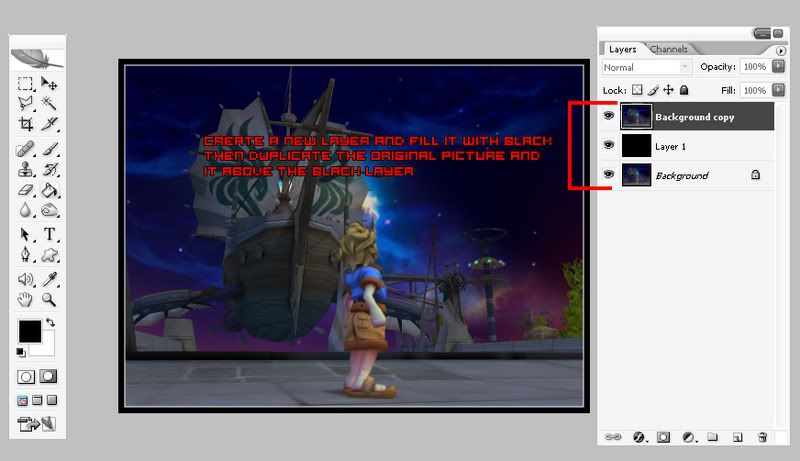The height and width of the screenshot is (461, 800).
Task: Swap foreground and background colors
Action: point(51,322)
